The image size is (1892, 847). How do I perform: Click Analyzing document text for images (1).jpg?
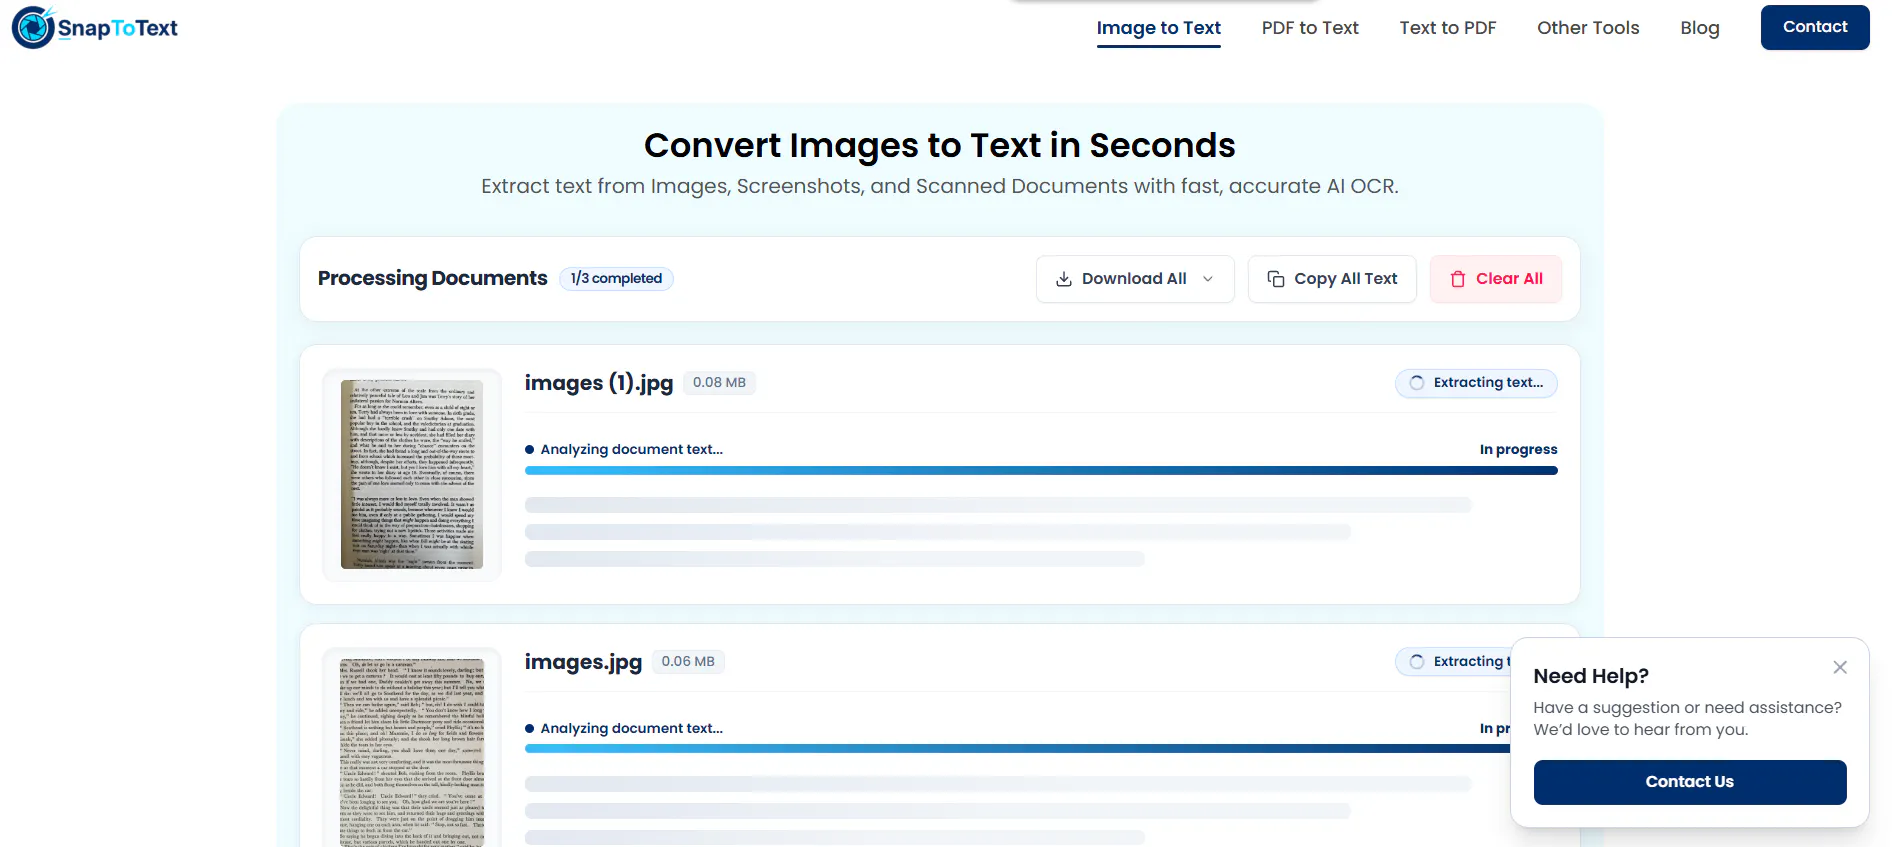pyautogui.click(x=631, y=450)
